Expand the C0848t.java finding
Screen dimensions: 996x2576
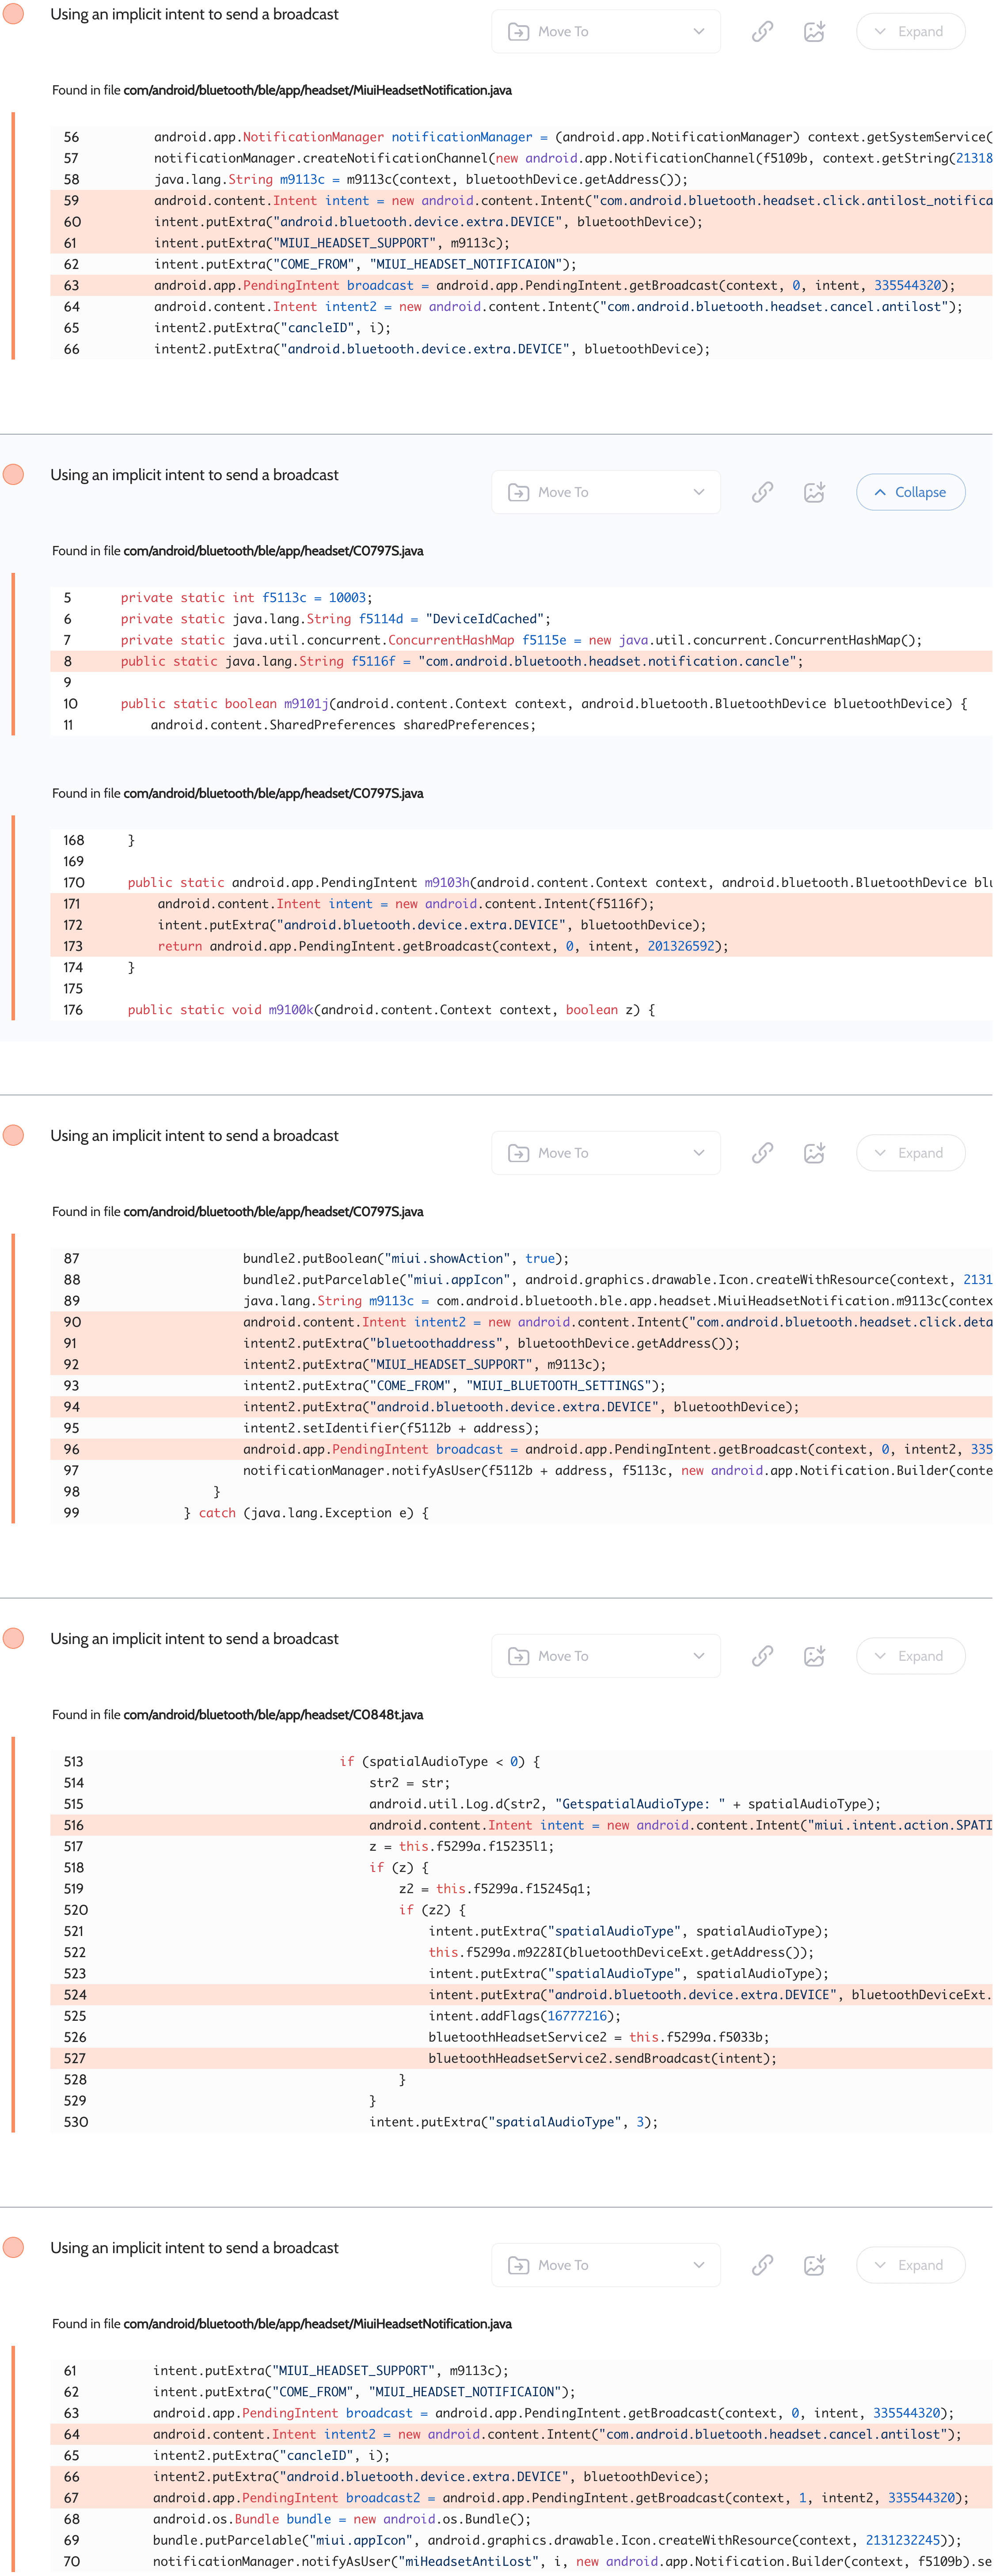click(910, 1656)
